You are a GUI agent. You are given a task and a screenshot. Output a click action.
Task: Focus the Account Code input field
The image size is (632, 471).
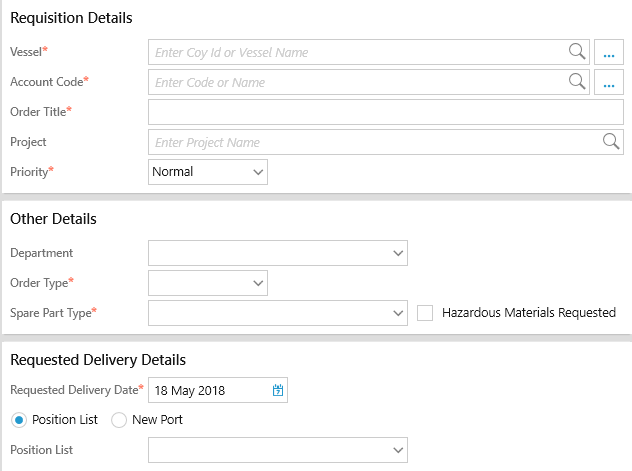coord(355,82)
